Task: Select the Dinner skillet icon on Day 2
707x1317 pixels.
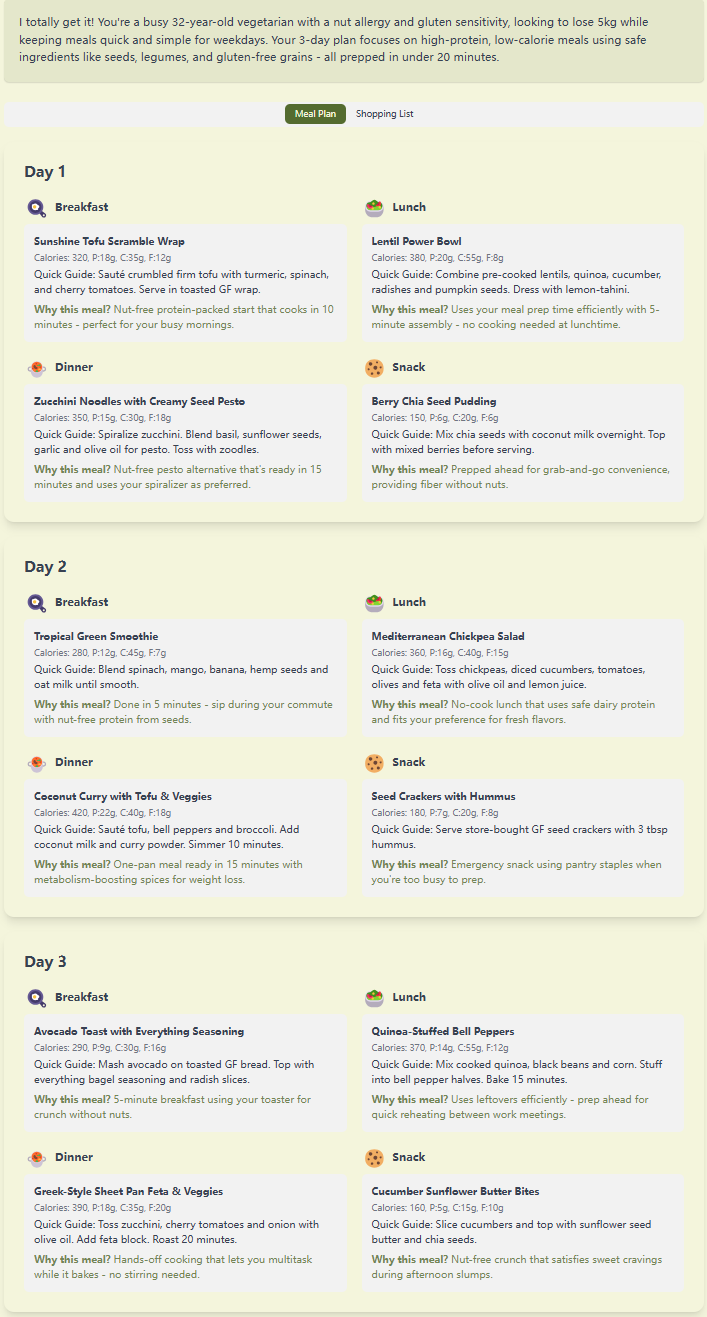Action: pyautogui.click(x=37, y=762)
